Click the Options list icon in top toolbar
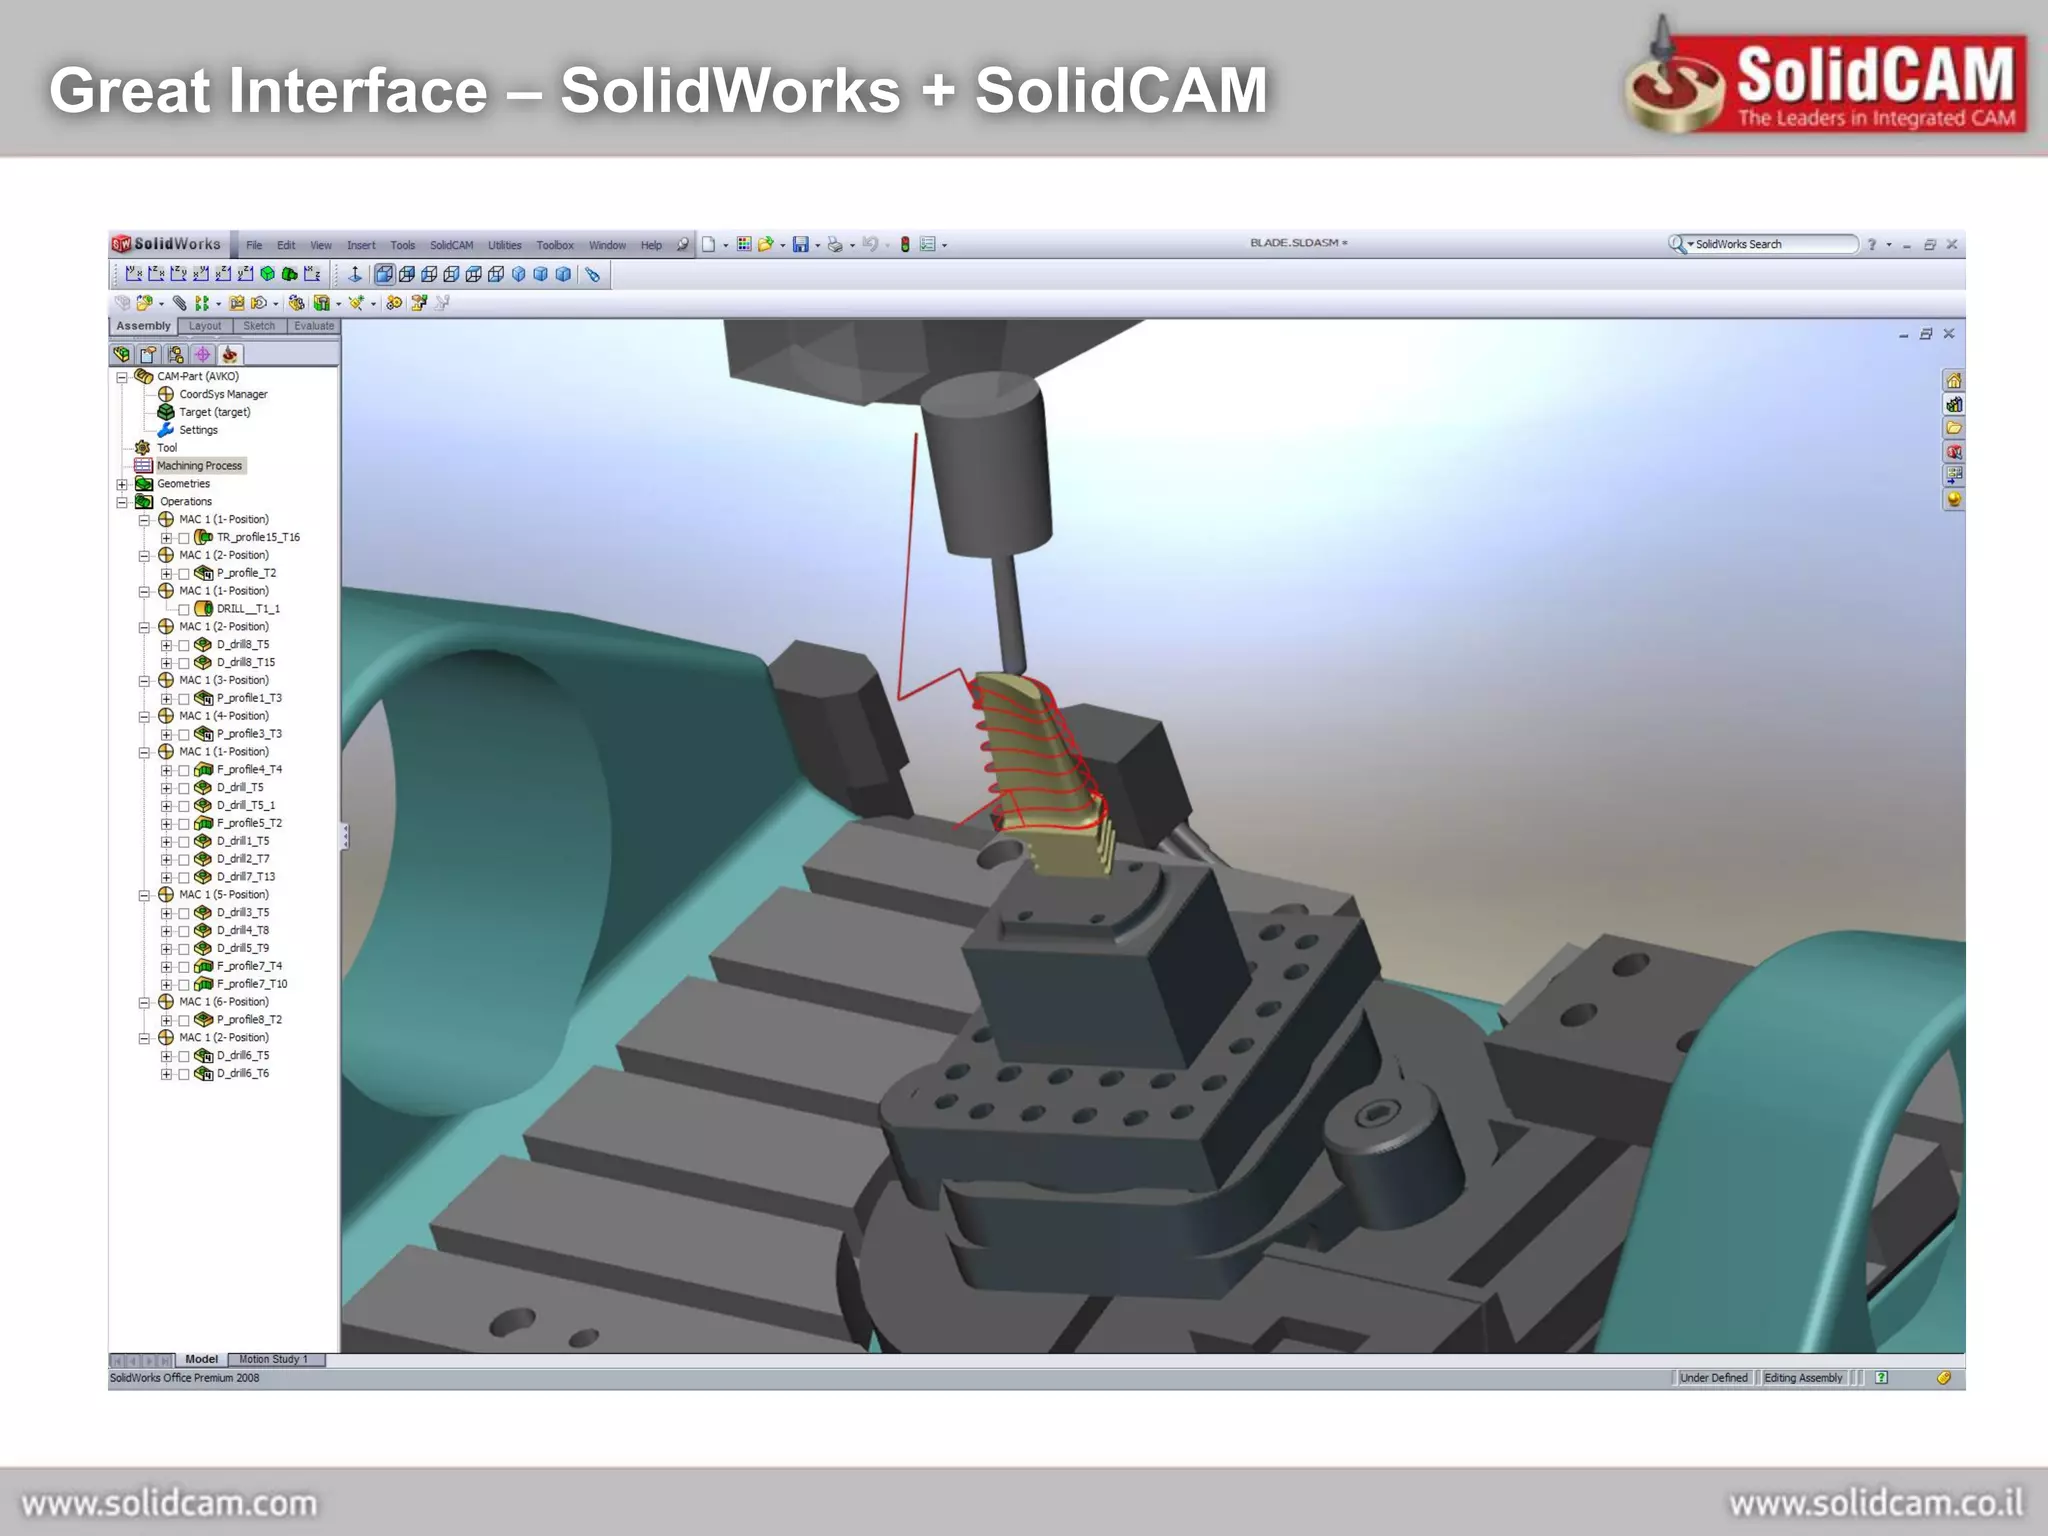 927,244
